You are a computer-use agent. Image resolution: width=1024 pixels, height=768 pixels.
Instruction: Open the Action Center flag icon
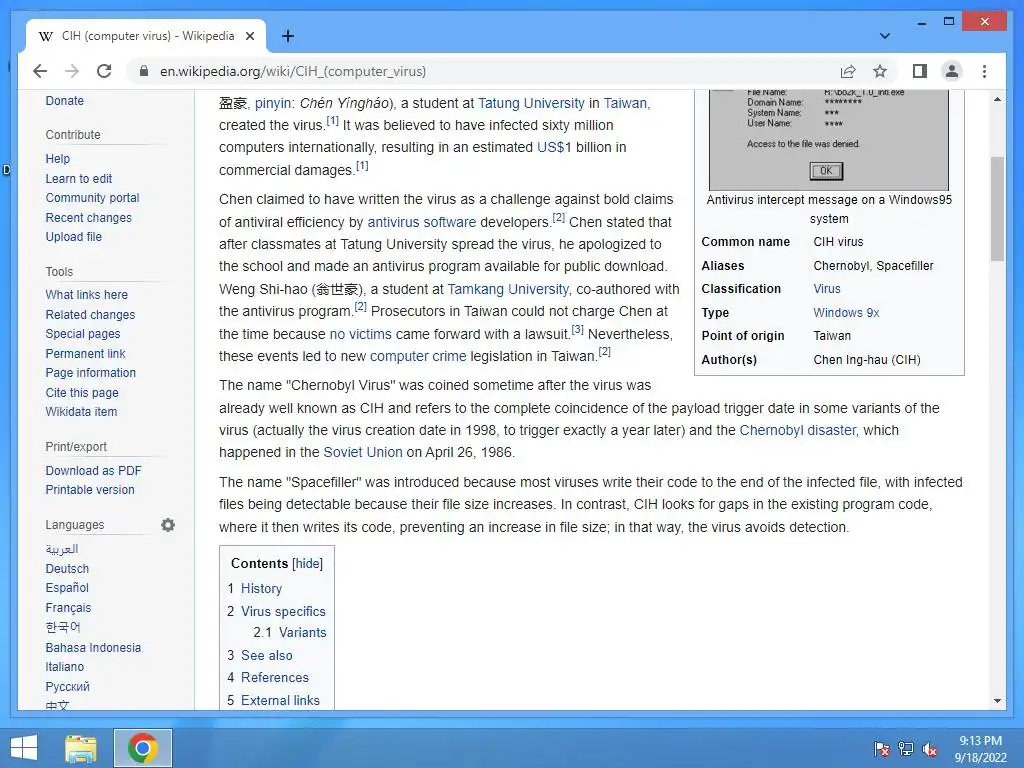[x=882, y=748]
